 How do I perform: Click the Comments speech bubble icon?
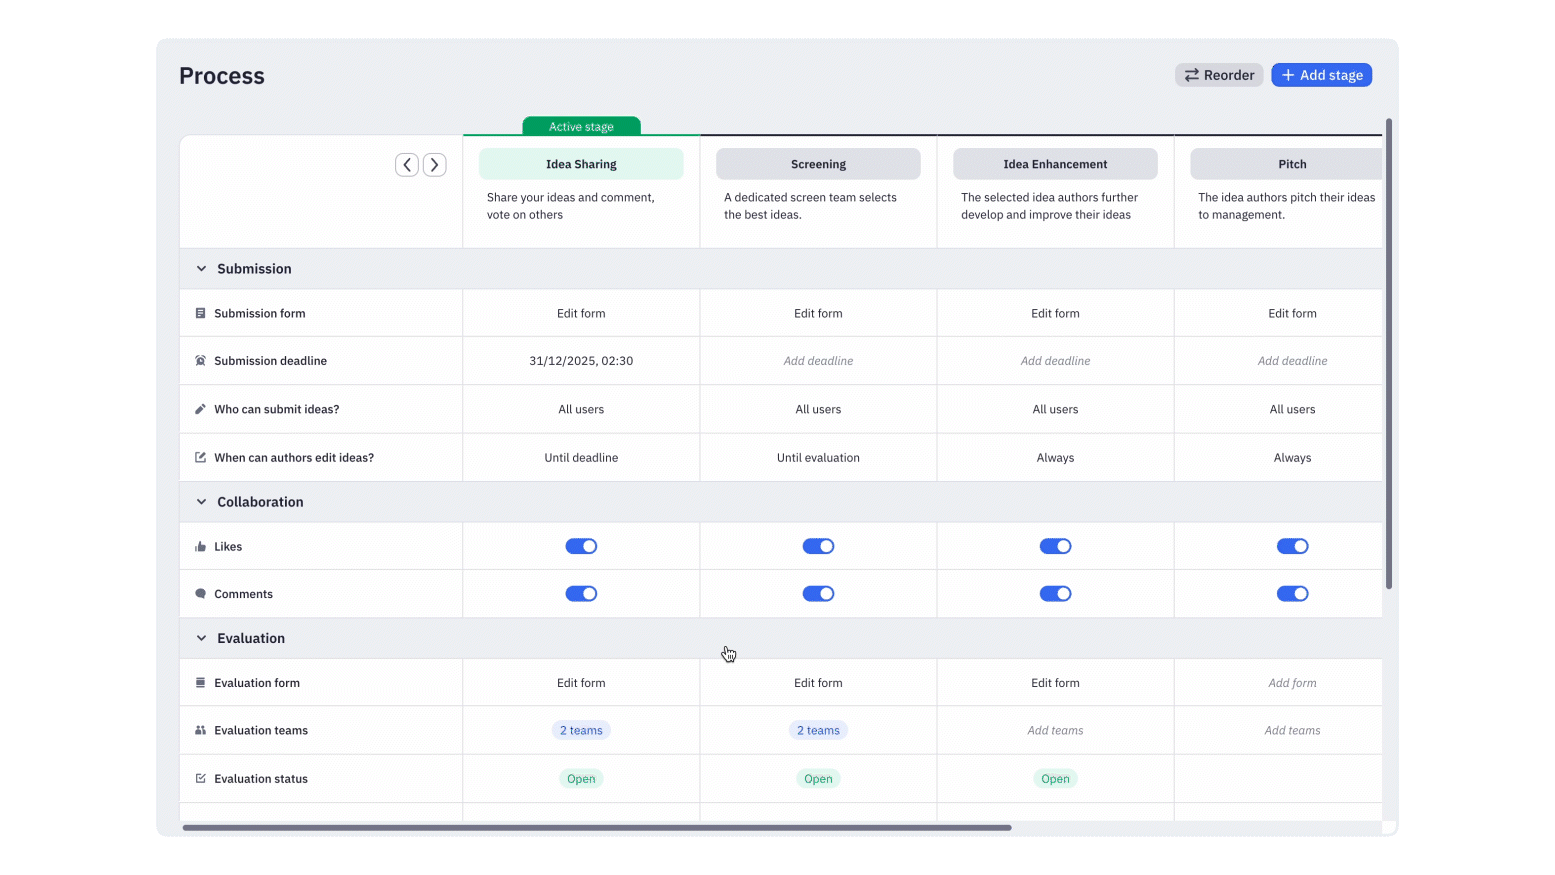coord(200,594)
